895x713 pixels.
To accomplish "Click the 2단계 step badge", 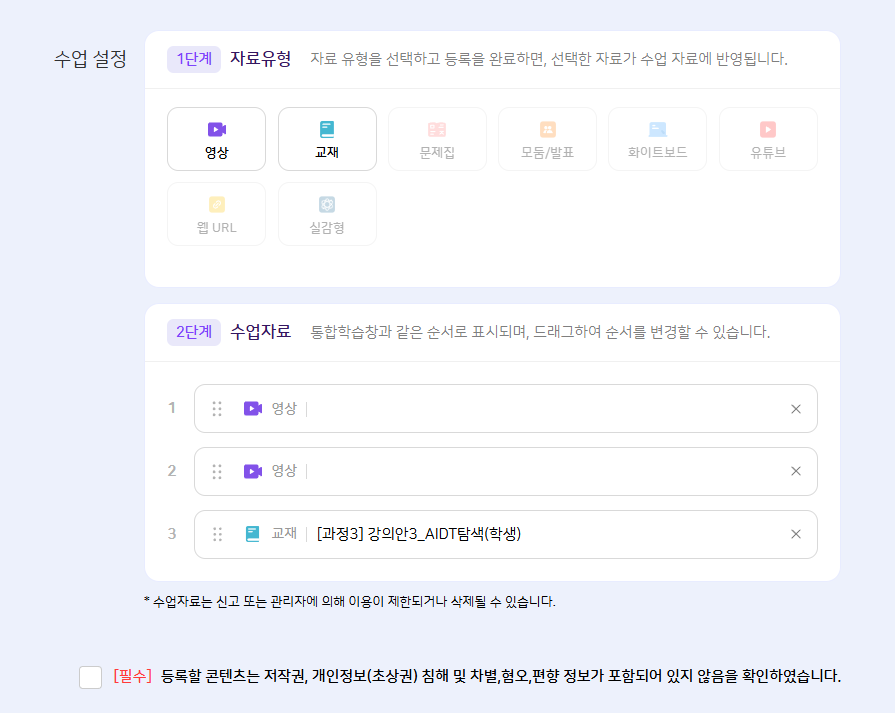I will [x=194, y=332].
